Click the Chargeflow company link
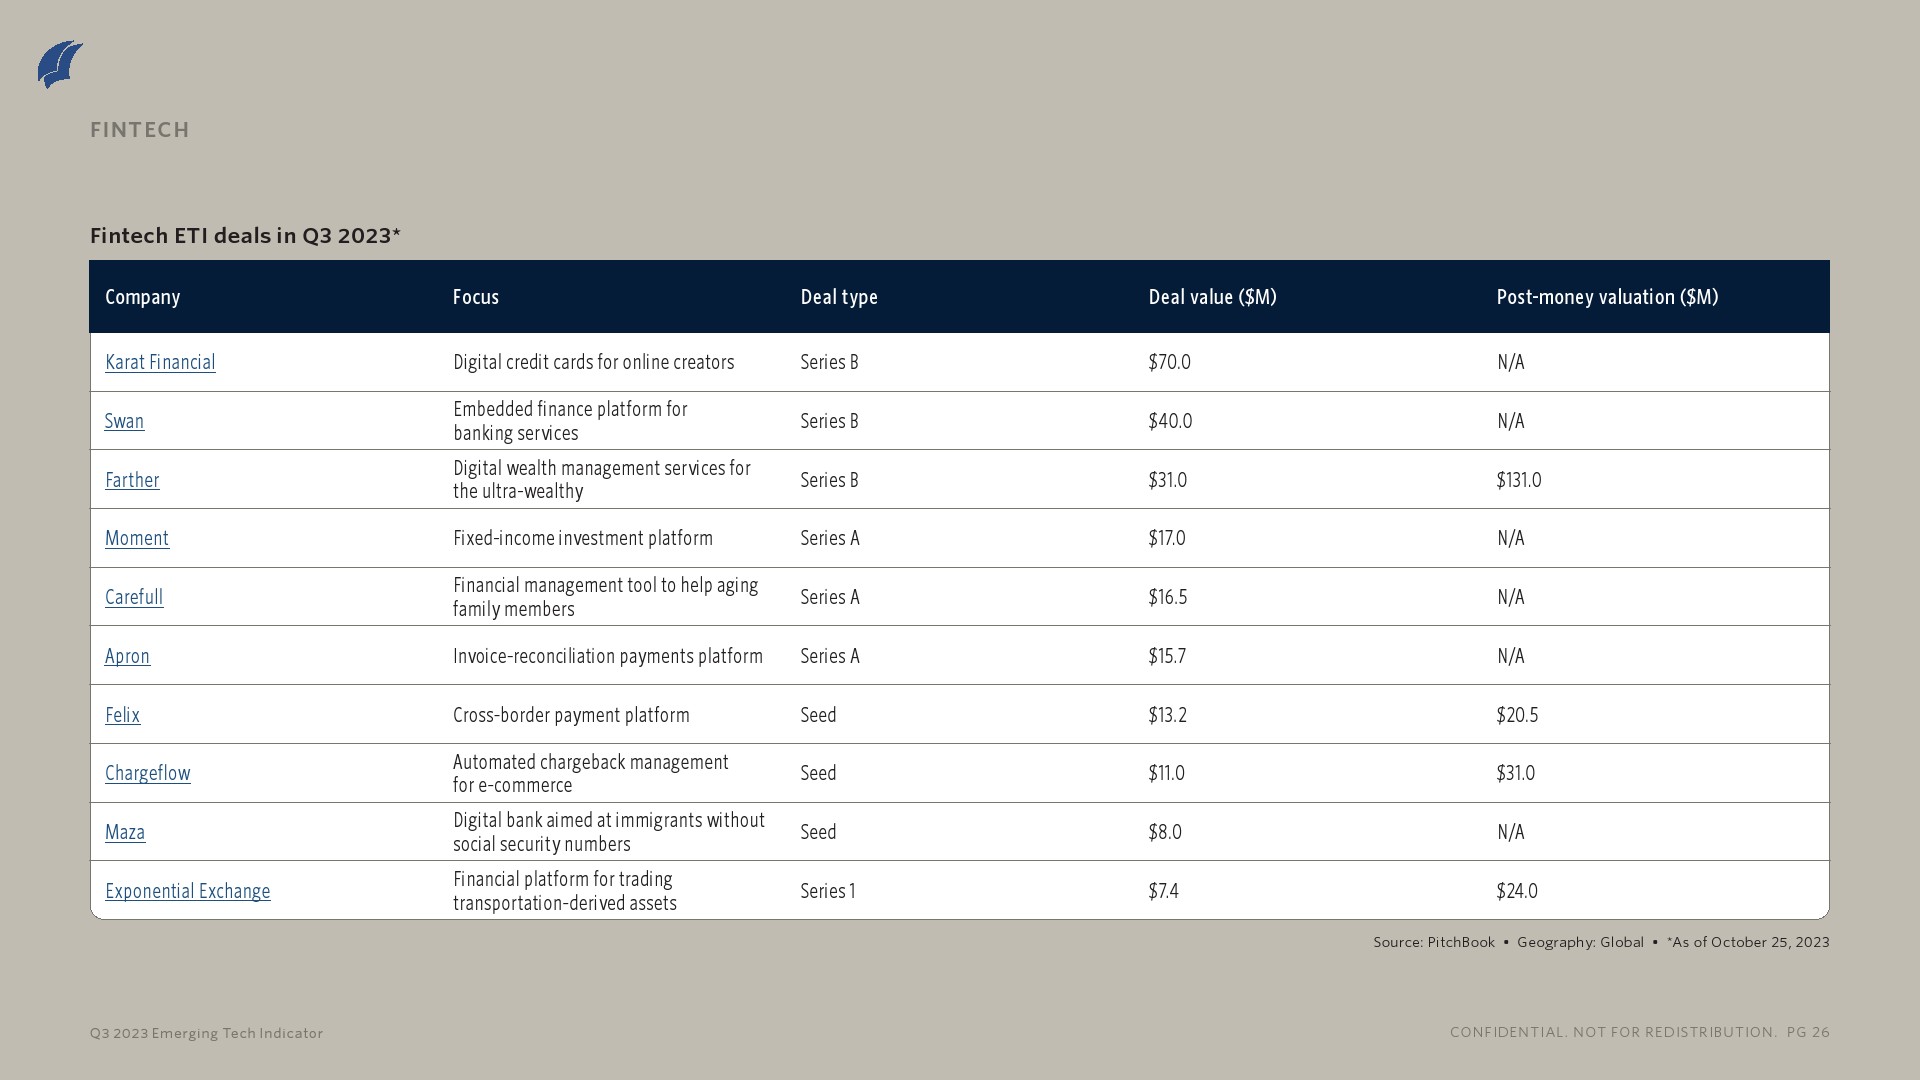The height and width of the screenshot is (1080, 1920). pyautogui.click(x=147, y=773)
